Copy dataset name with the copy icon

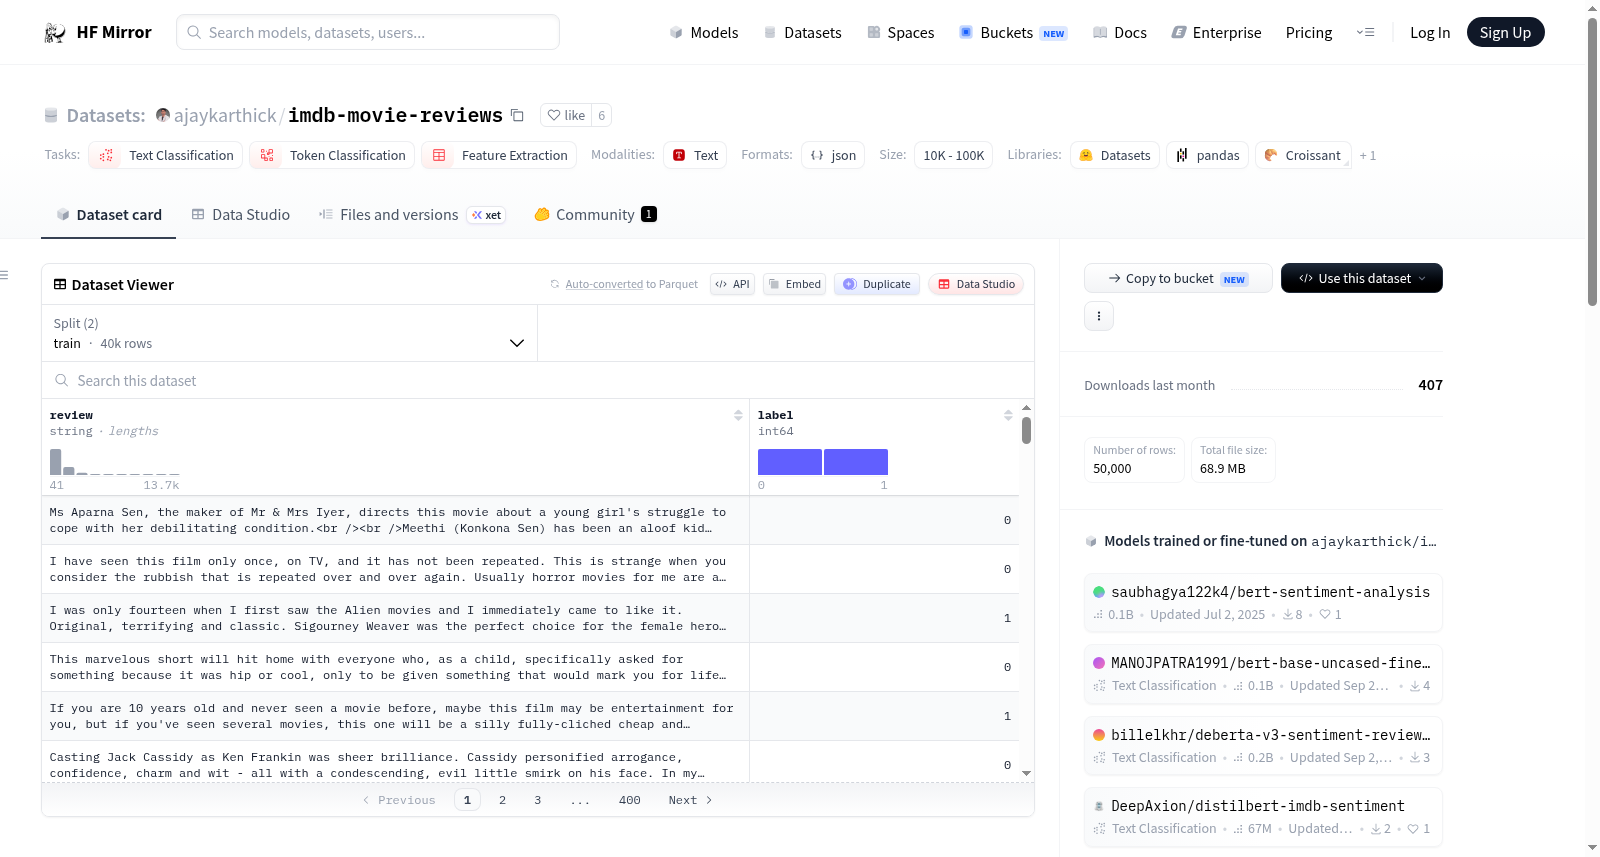pyautogui.click(x=517, y=115)
